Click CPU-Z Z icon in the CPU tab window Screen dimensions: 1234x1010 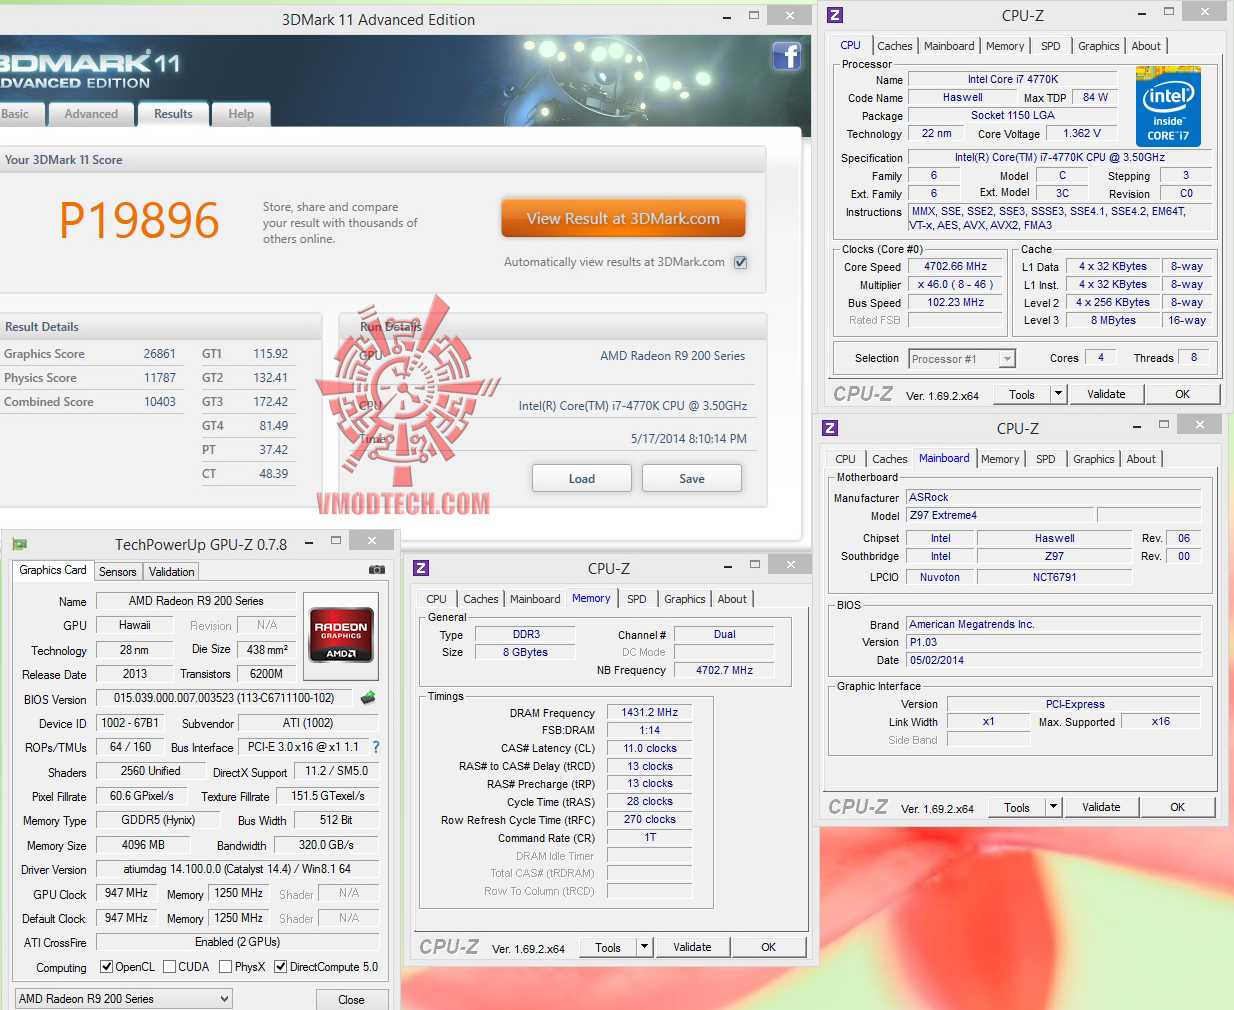pos(835,15)
